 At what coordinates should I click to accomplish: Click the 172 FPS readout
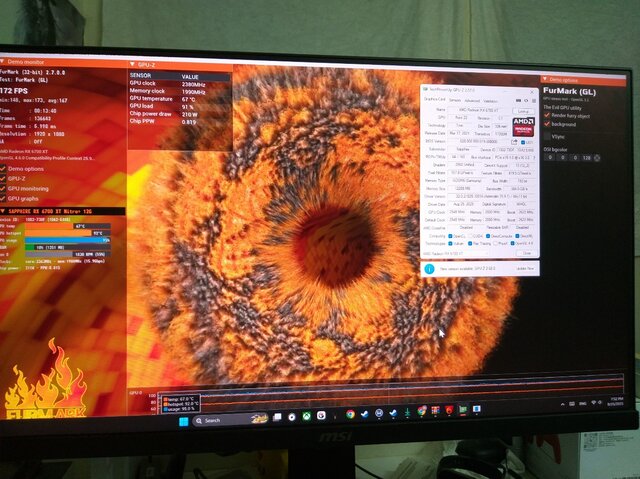[x=13, y=90]
